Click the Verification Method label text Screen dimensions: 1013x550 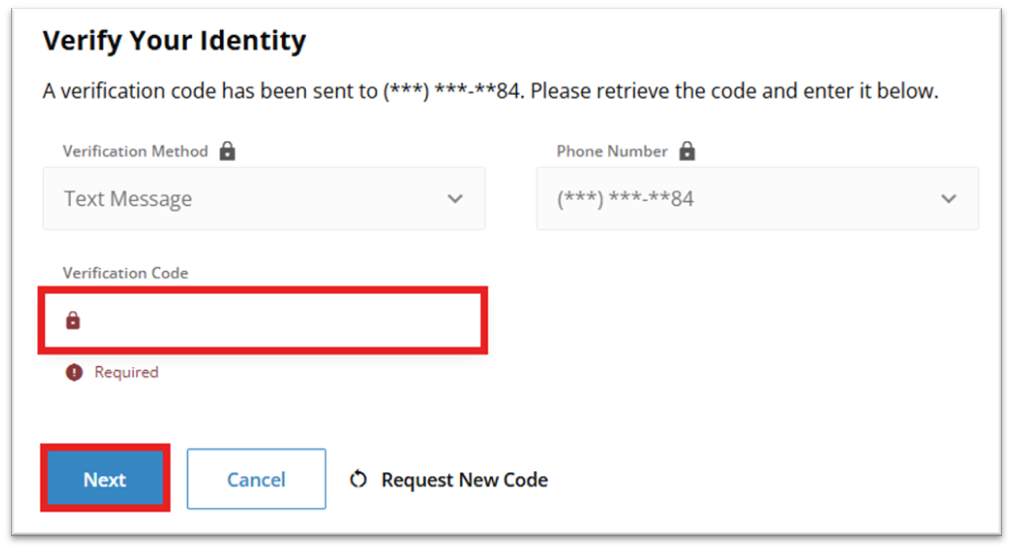pyautogui.click(x=135, y=152)
